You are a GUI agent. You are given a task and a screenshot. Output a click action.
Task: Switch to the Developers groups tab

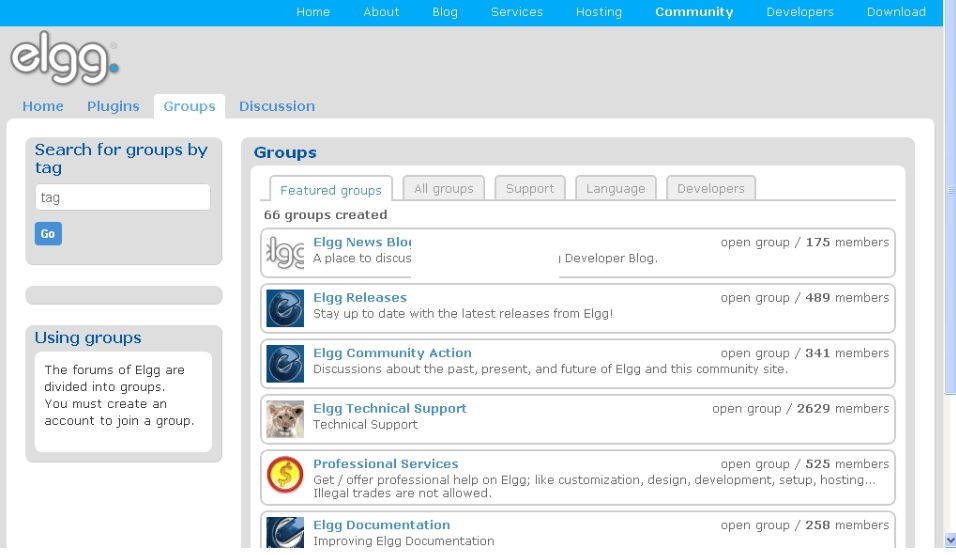[711, 188]
